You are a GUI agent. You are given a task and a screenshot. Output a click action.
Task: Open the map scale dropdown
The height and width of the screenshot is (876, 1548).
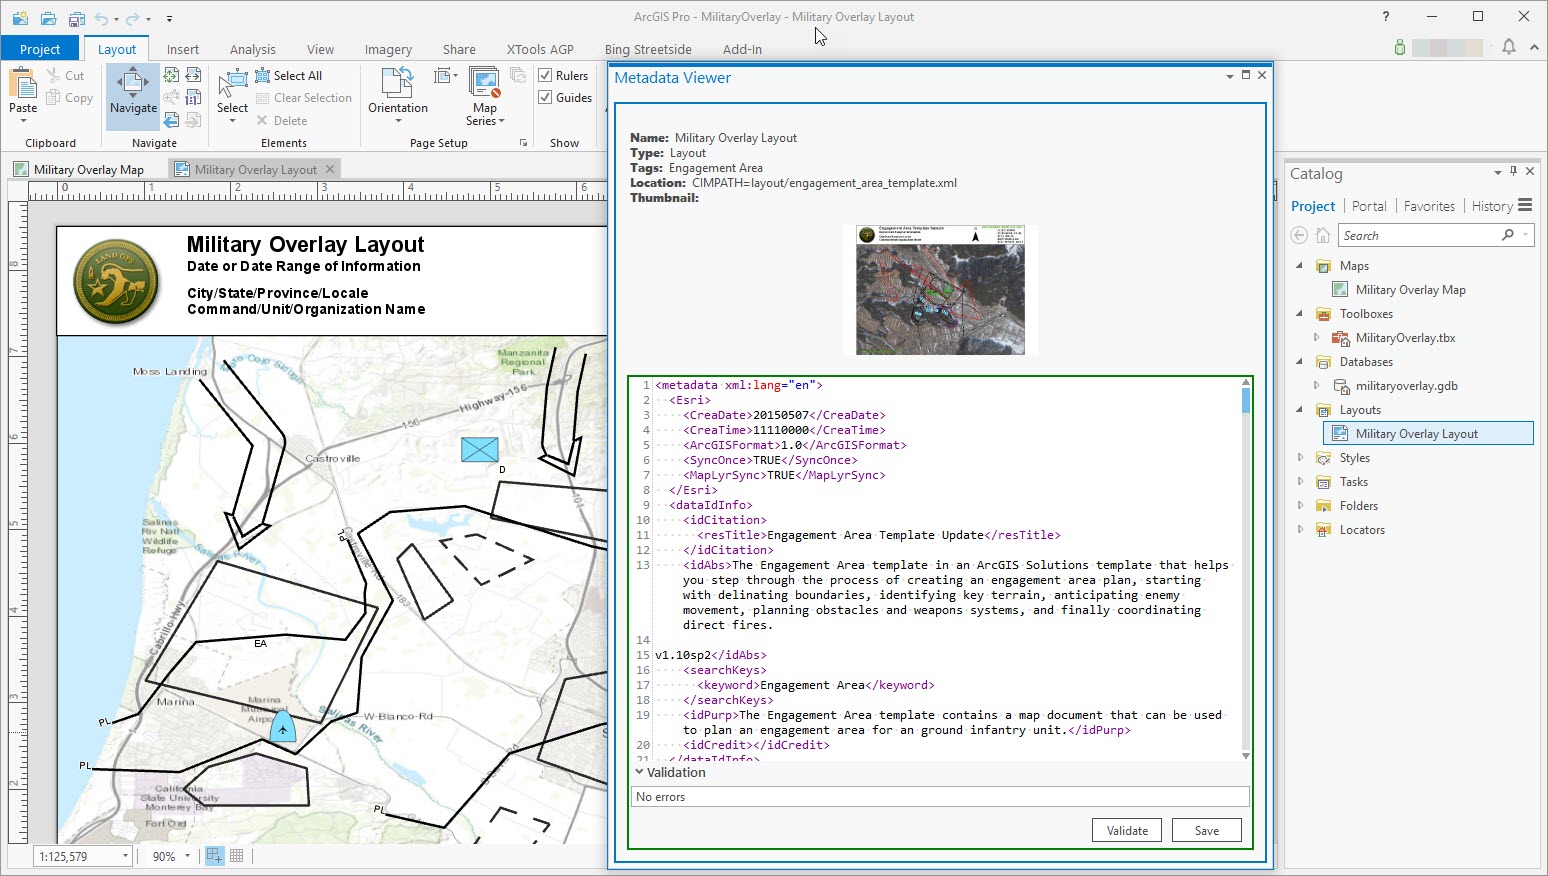[124, 856]
